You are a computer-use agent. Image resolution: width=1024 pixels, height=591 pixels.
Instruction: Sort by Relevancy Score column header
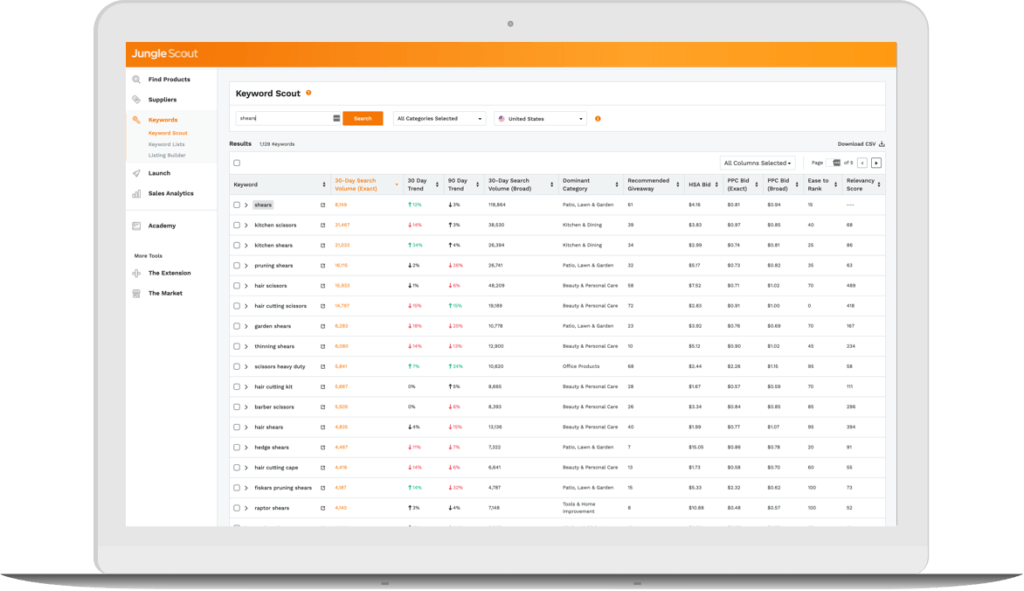pos(863,185)
